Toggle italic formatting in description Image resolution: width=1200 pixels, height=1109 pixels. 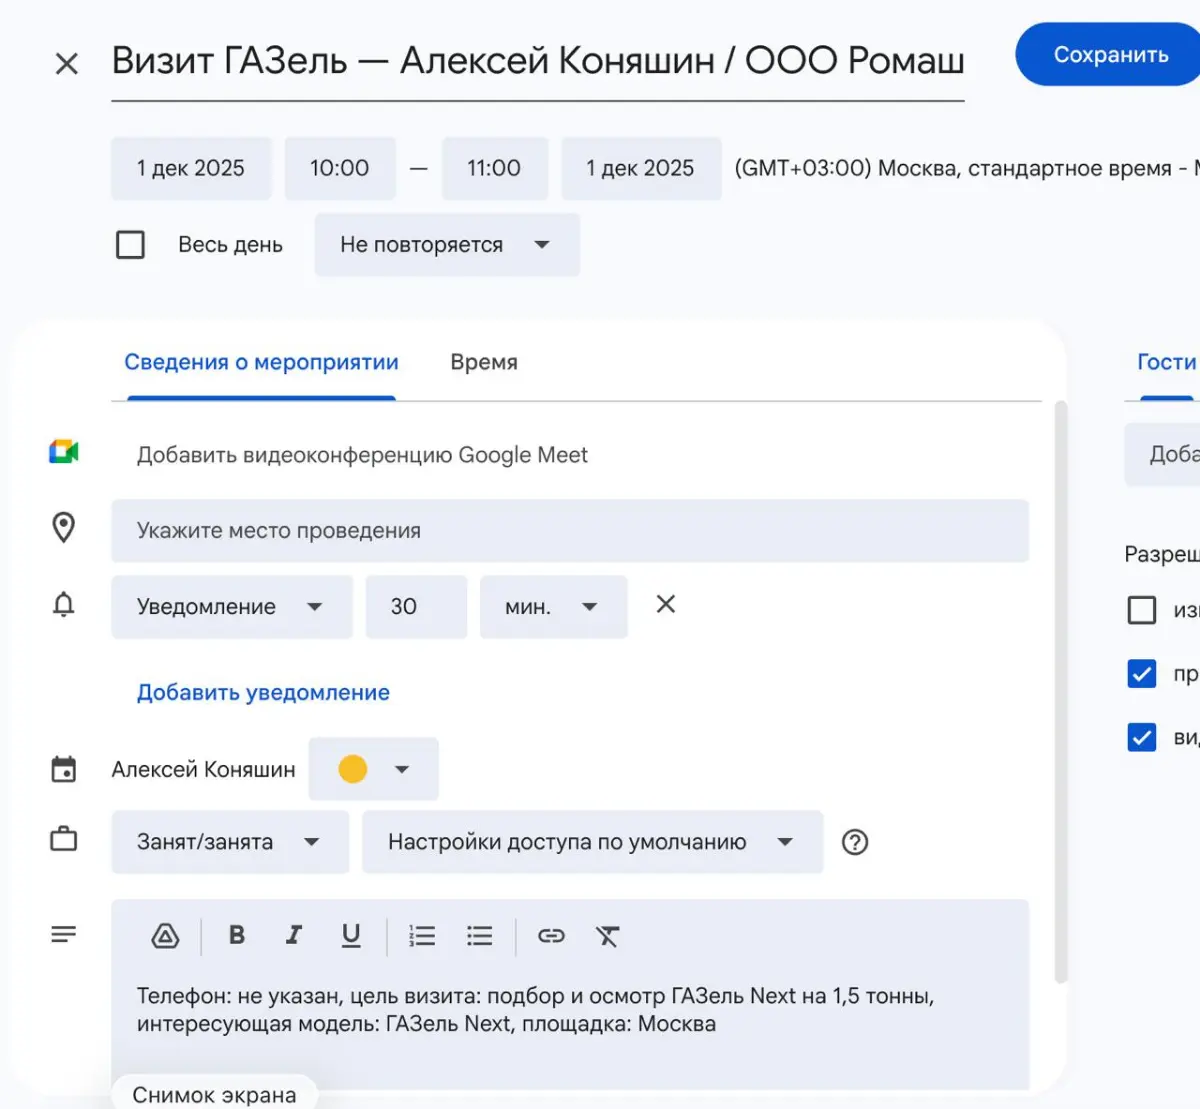point(294,935)
